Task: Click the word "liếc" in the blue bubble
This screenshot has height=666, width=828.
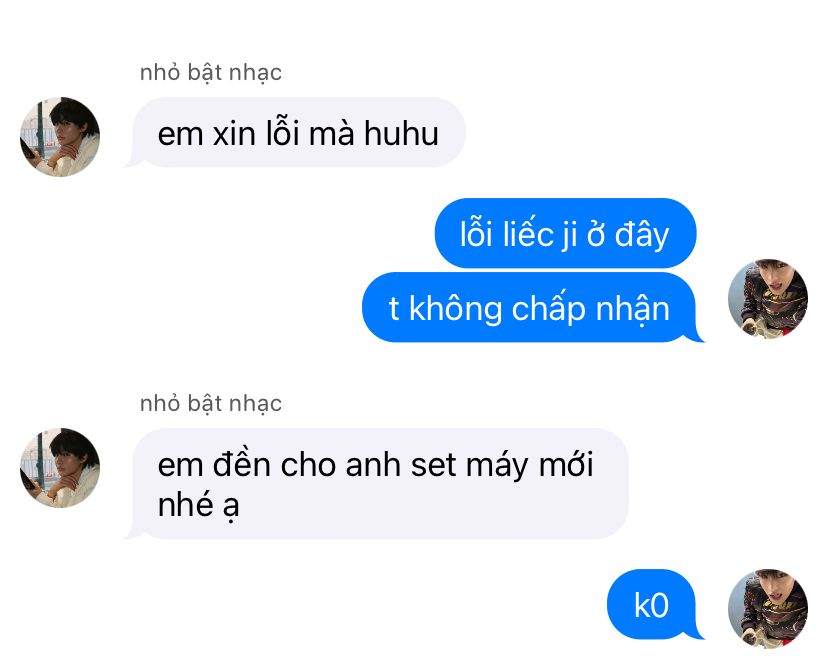Action: pos(528,233)
